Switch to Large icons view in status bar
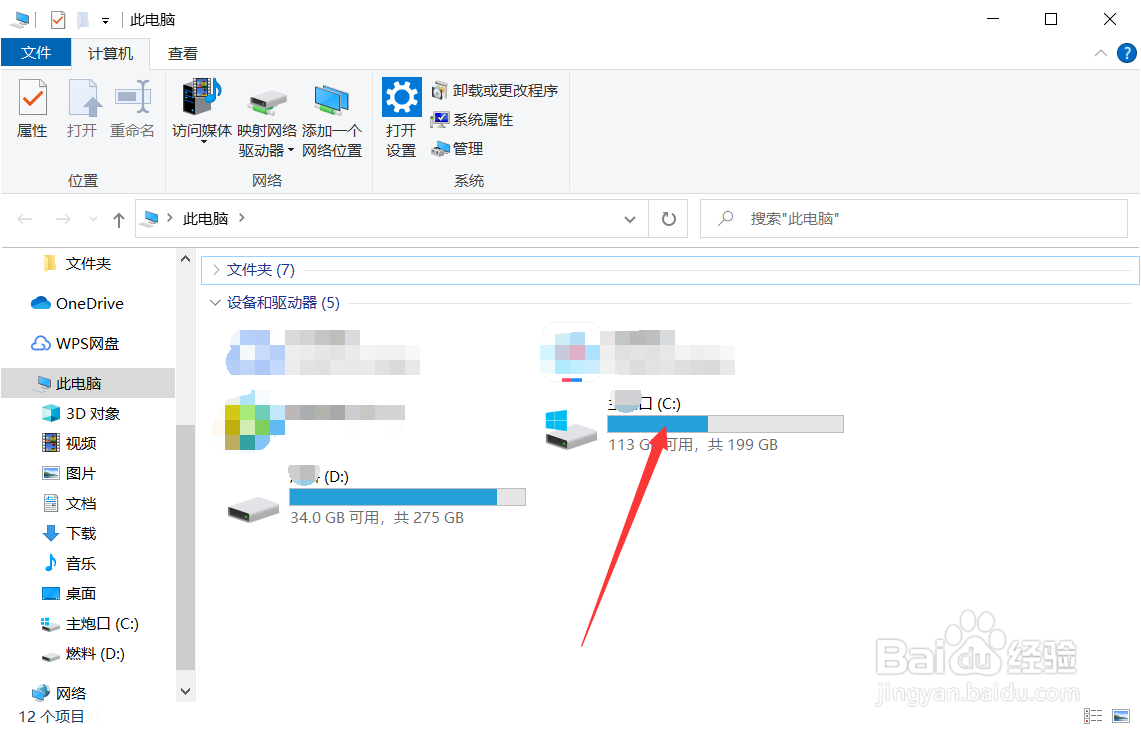This screenshot has width=1141, height=732. click(1121, 716)
